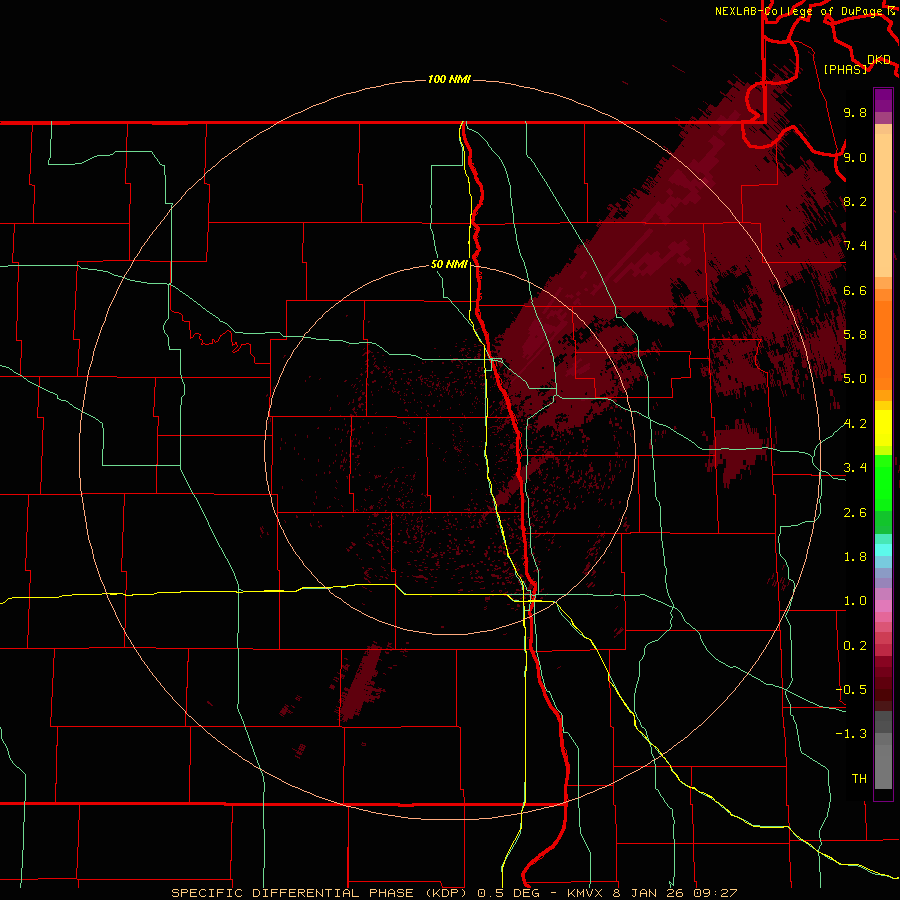Click the KMVX station ID in the caption
Image resolution: width=900 pixels, height=900 pixels.
point(587,893)
